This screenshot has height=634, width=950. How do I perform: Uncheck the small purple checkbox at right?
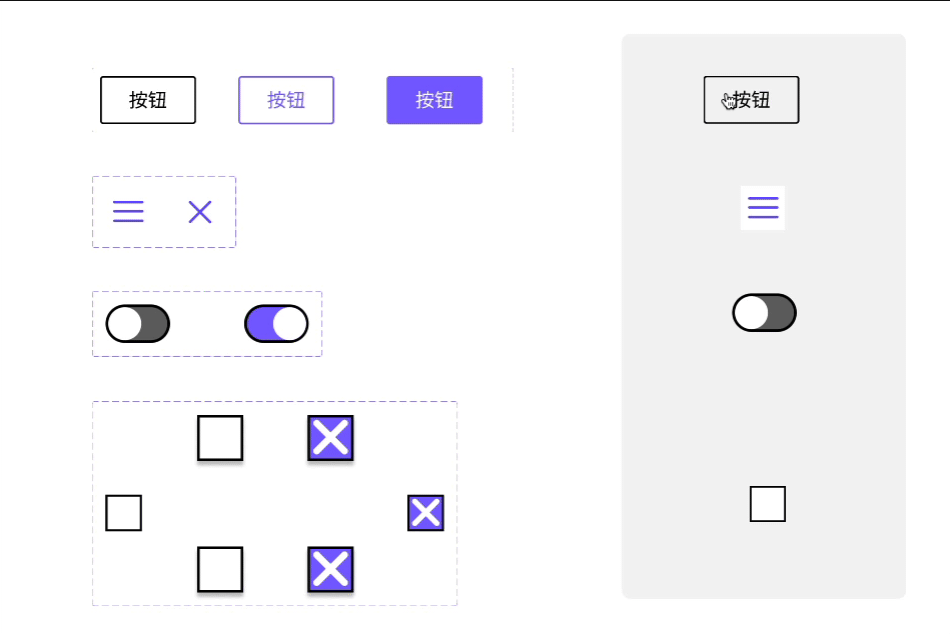[426, 513]
